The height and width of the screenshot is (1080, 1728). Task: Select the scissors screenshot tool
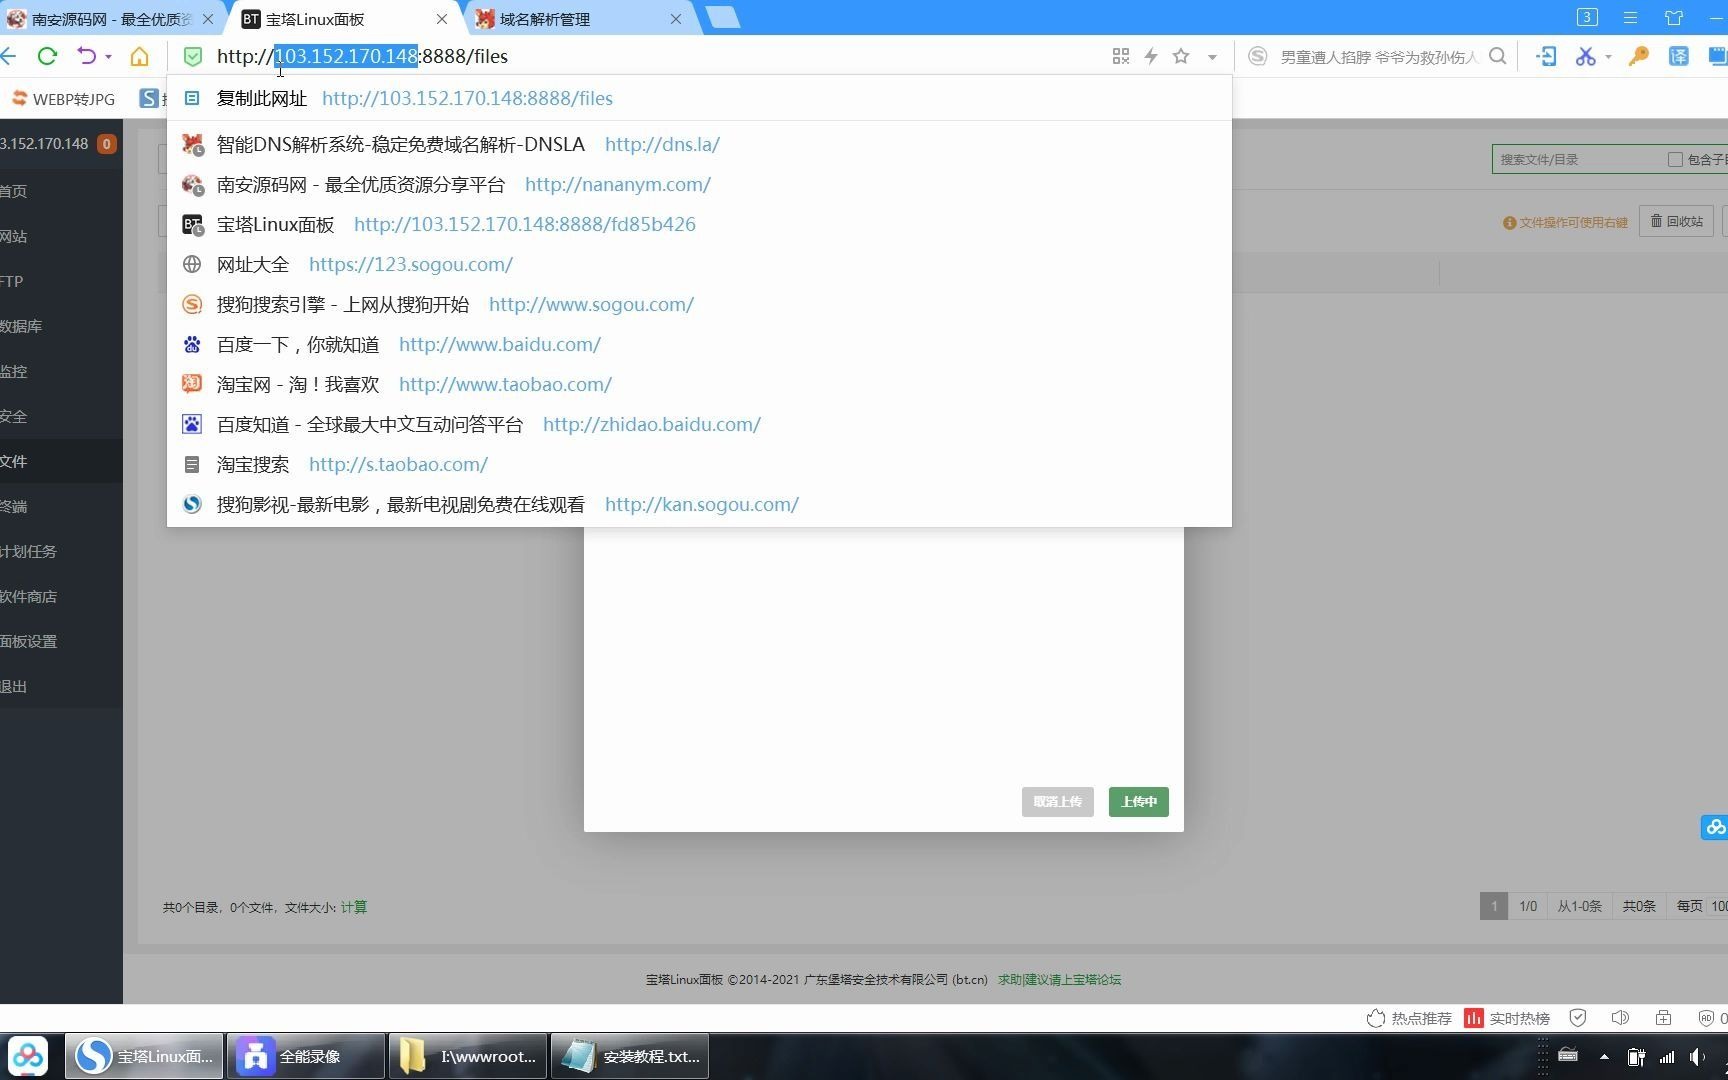point(1585,57)
